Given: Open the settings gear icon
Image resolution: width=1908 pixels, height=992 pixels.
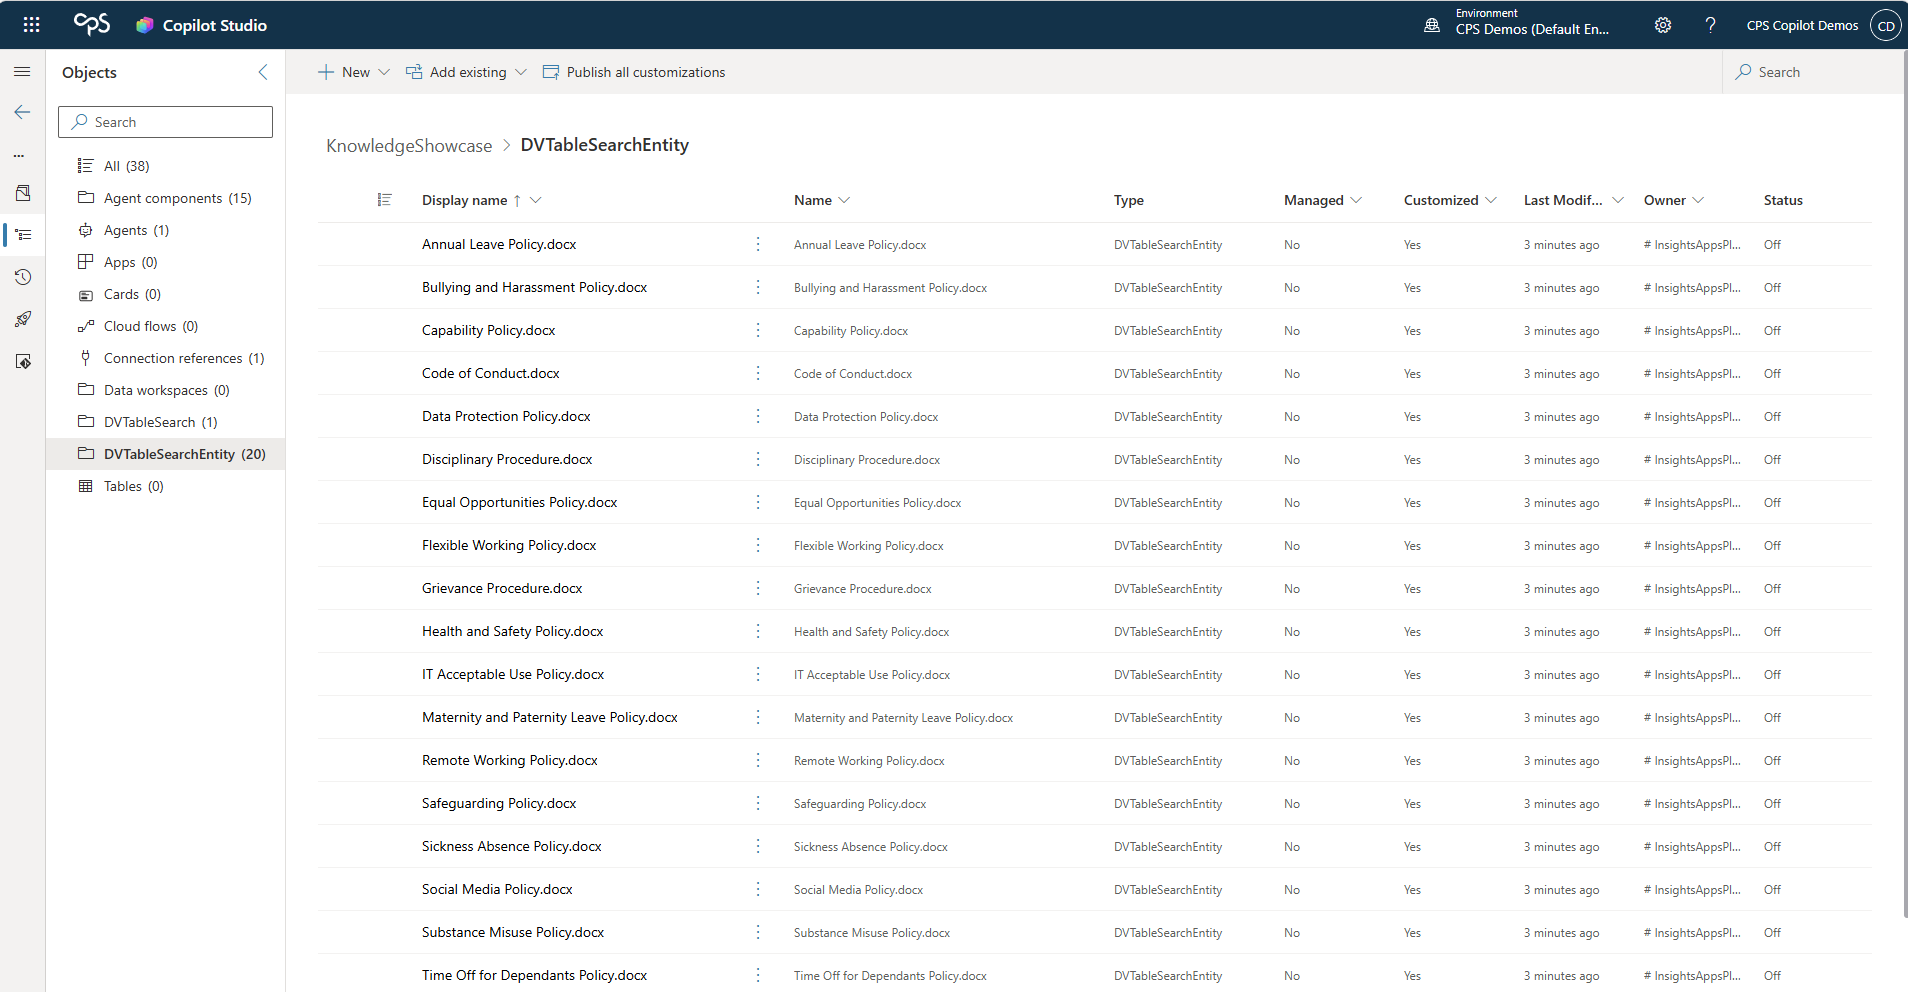Looking at the screenshot, I should pyautogui.click(x=1662, y=25).
